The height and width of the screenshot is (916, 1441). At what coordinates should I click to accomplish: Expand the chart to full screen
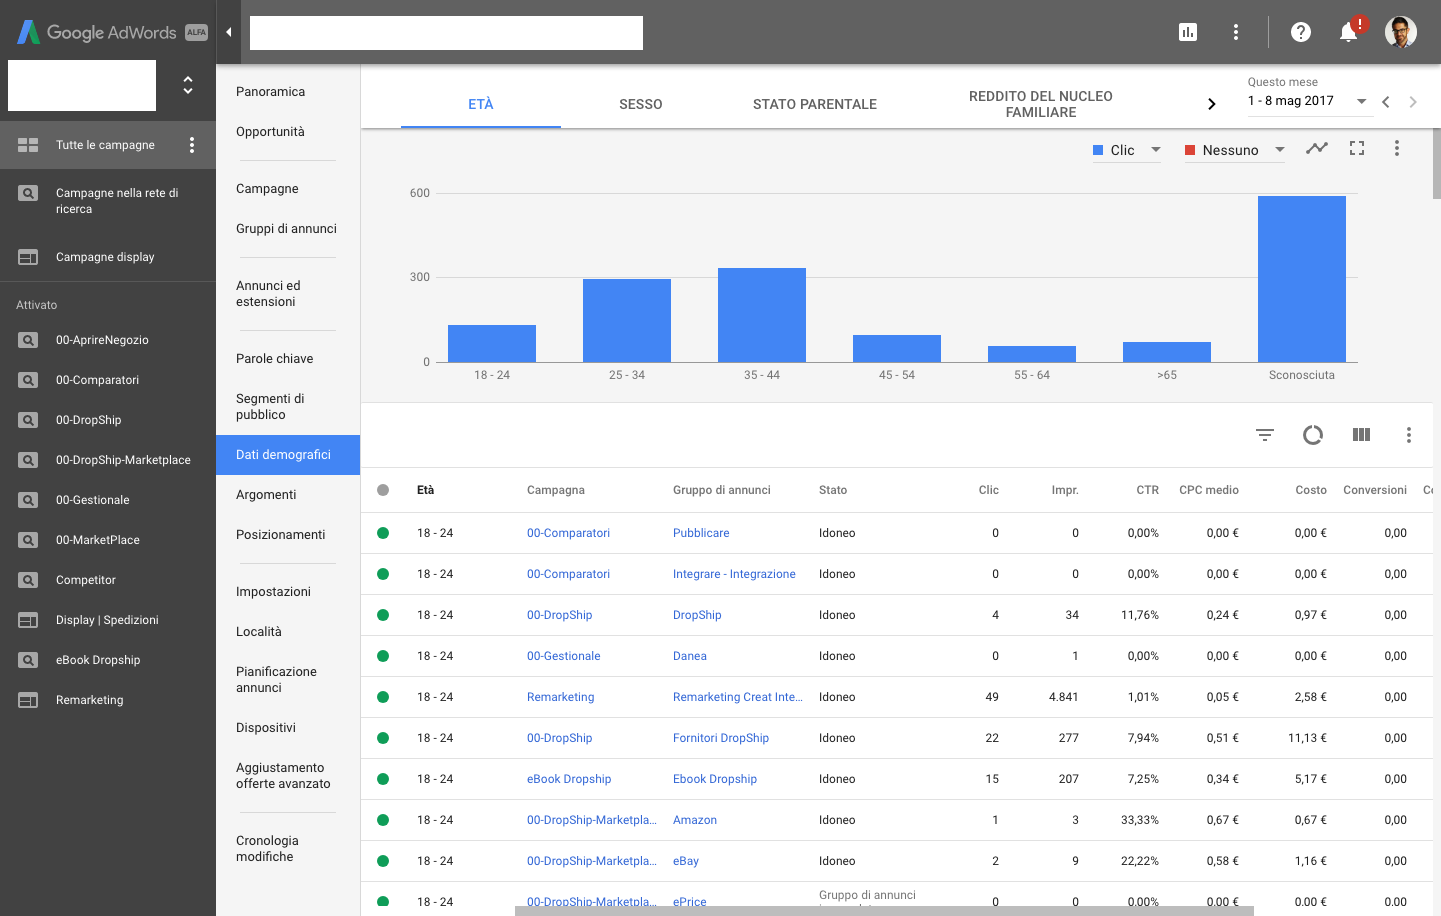tap(1357, 148)
